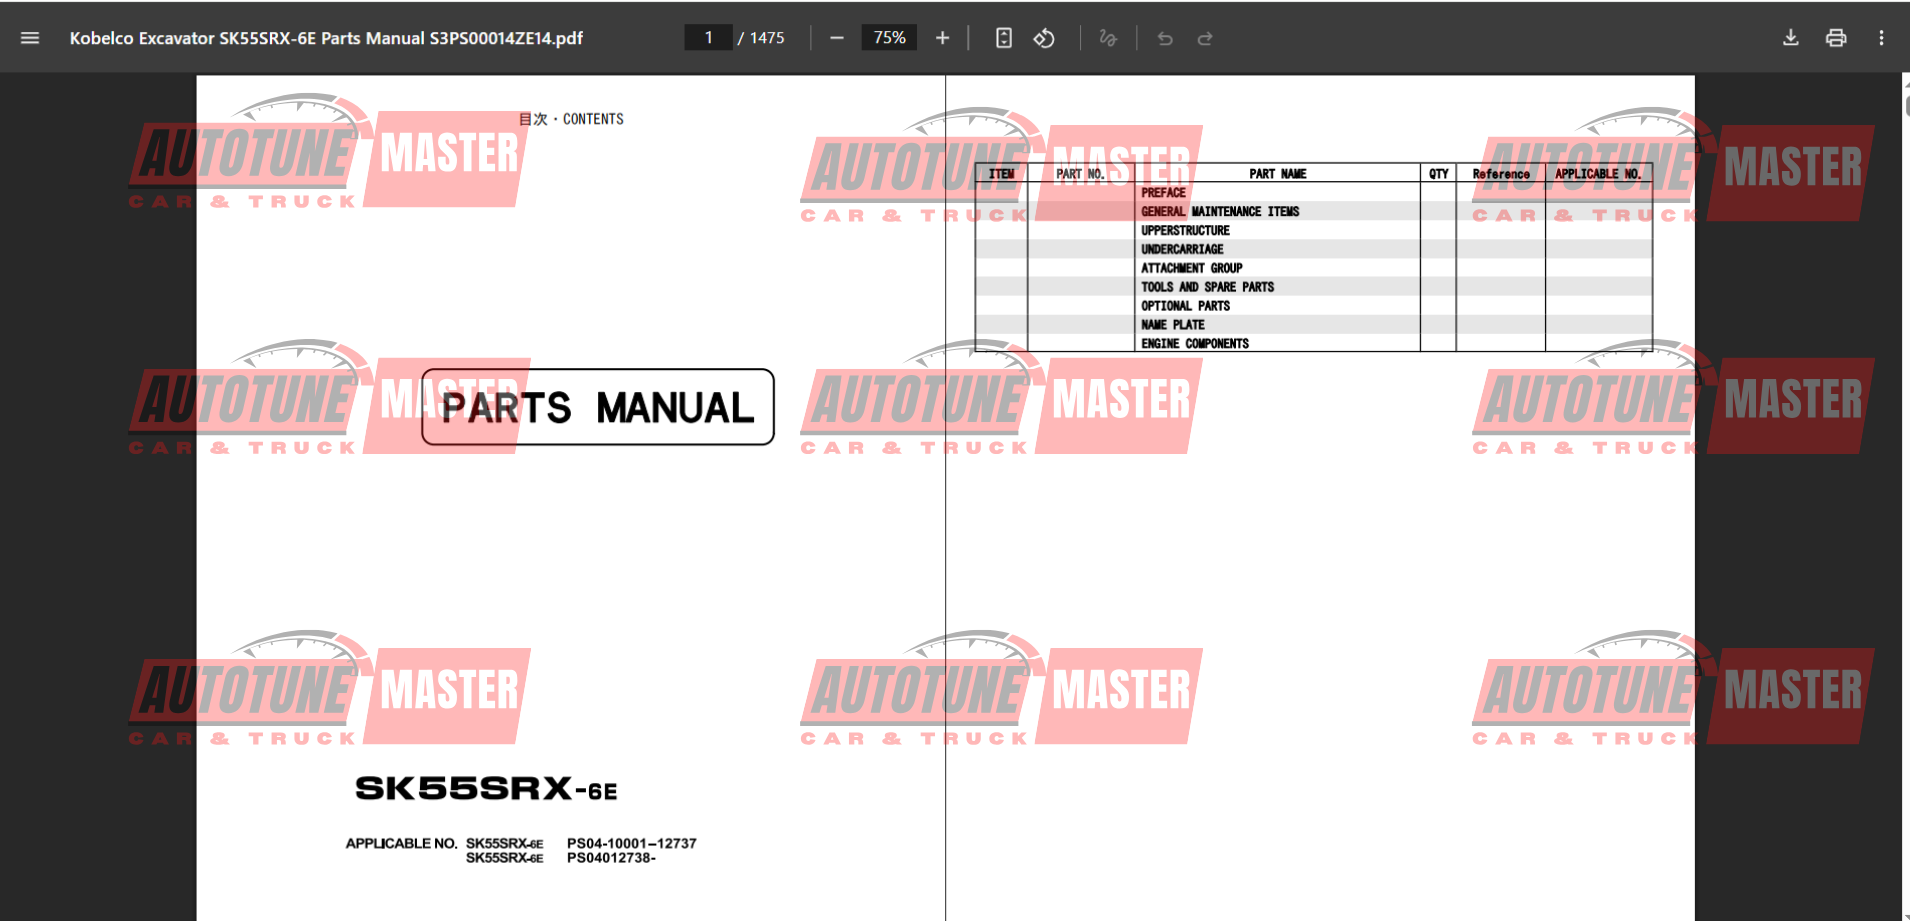The image size is (1910, 921).
Task: Open the PREFACE contents entry
Action: [x=1163, y=193]
